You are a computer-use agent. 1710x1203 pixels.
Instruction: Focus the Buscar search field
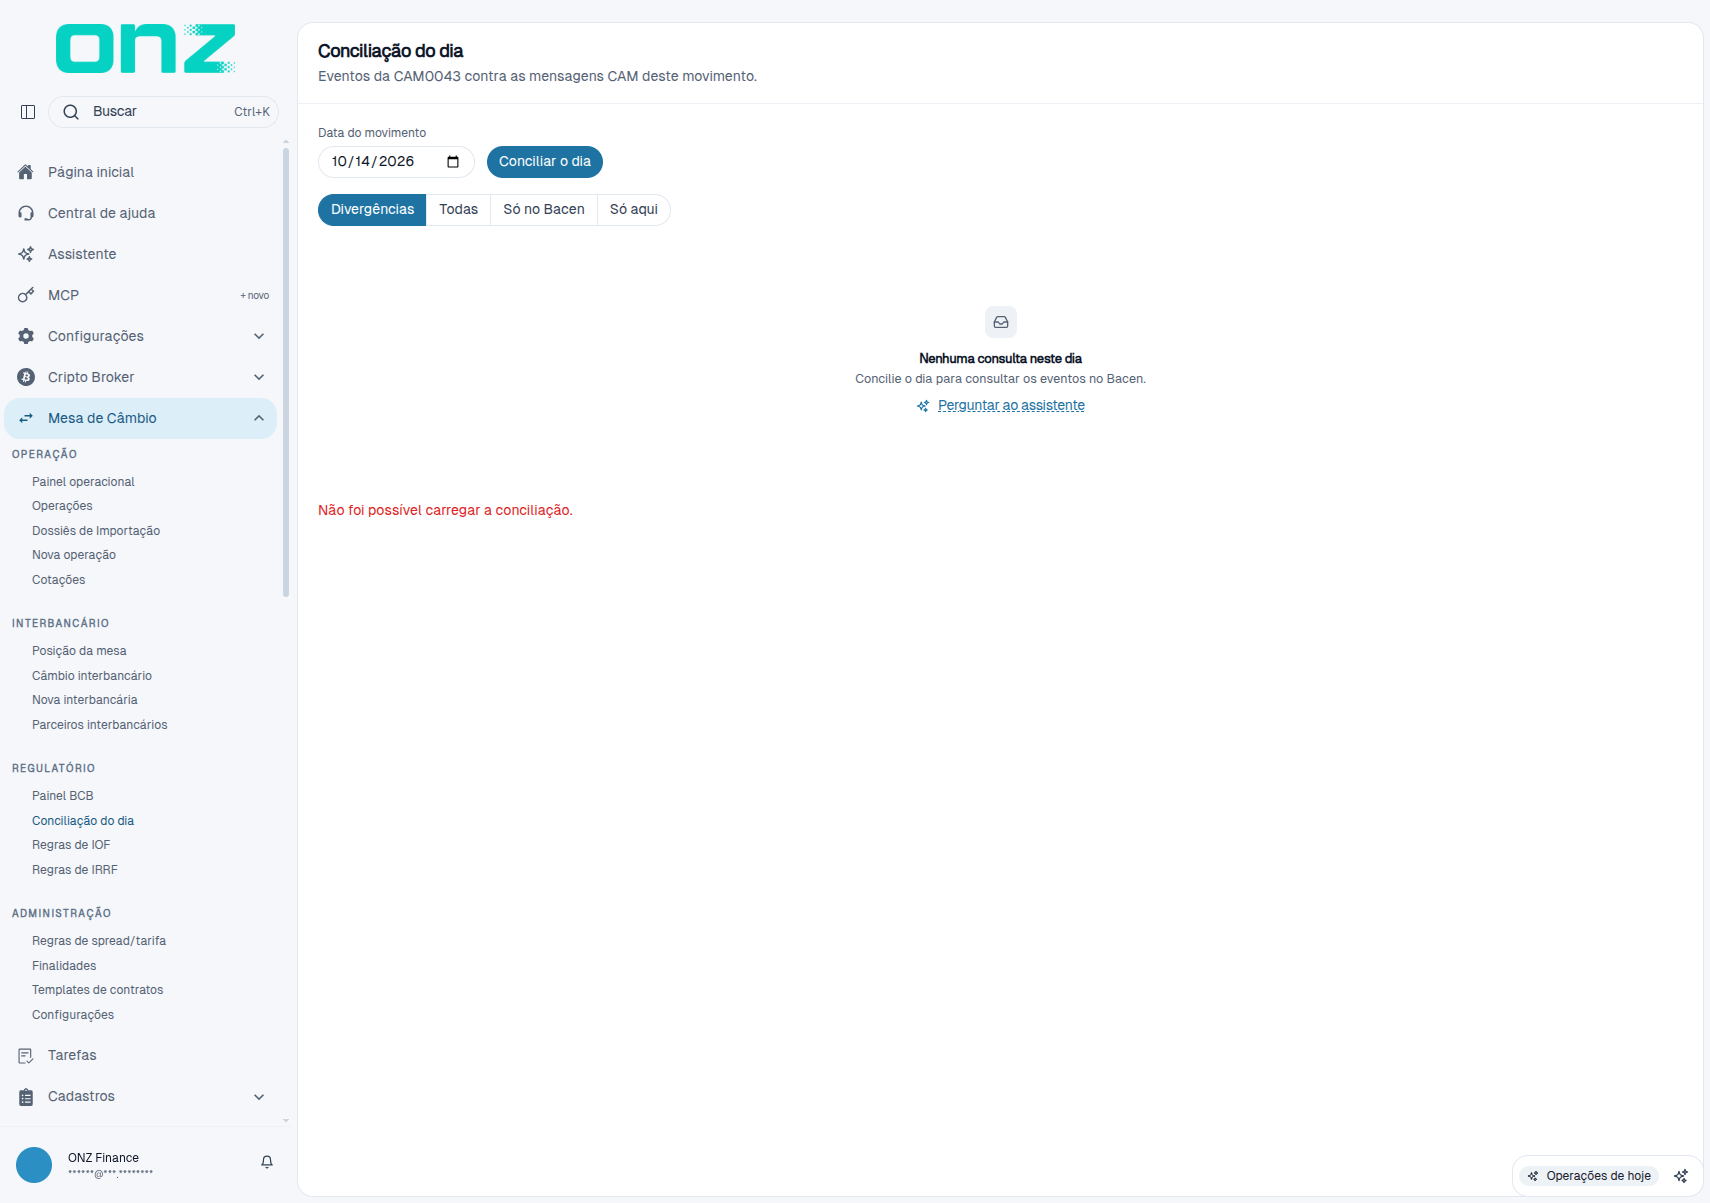pyautogui.click(x=163, y=112)
